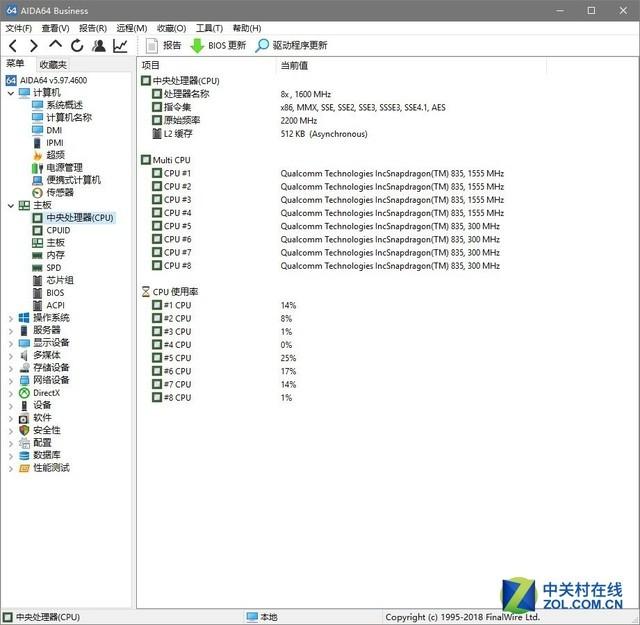
Task: Expand the 多媒体 tree node
Action: (11, 356)
